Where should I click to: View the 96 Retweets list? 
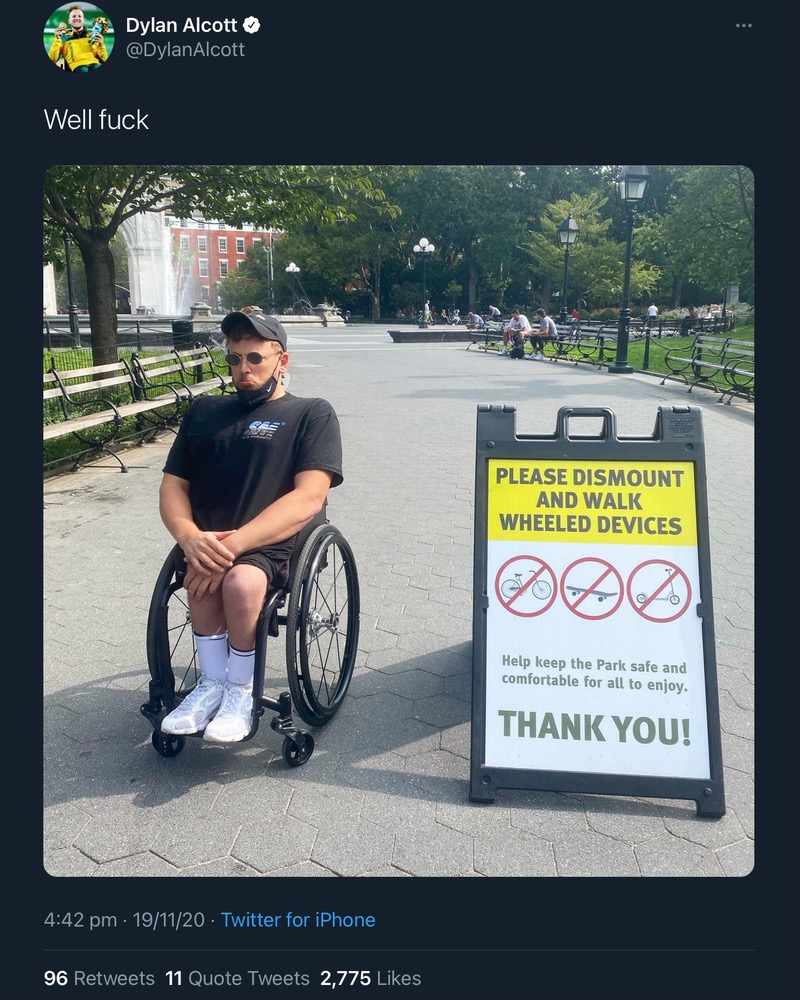click(99, 978)
